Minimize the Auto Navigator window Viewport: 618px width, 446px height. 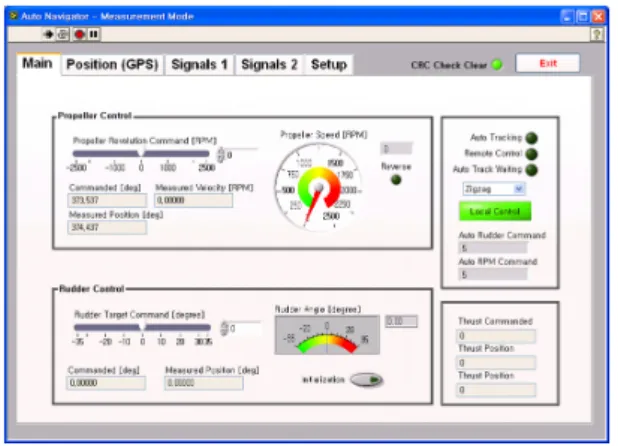[x=566, y=16]
